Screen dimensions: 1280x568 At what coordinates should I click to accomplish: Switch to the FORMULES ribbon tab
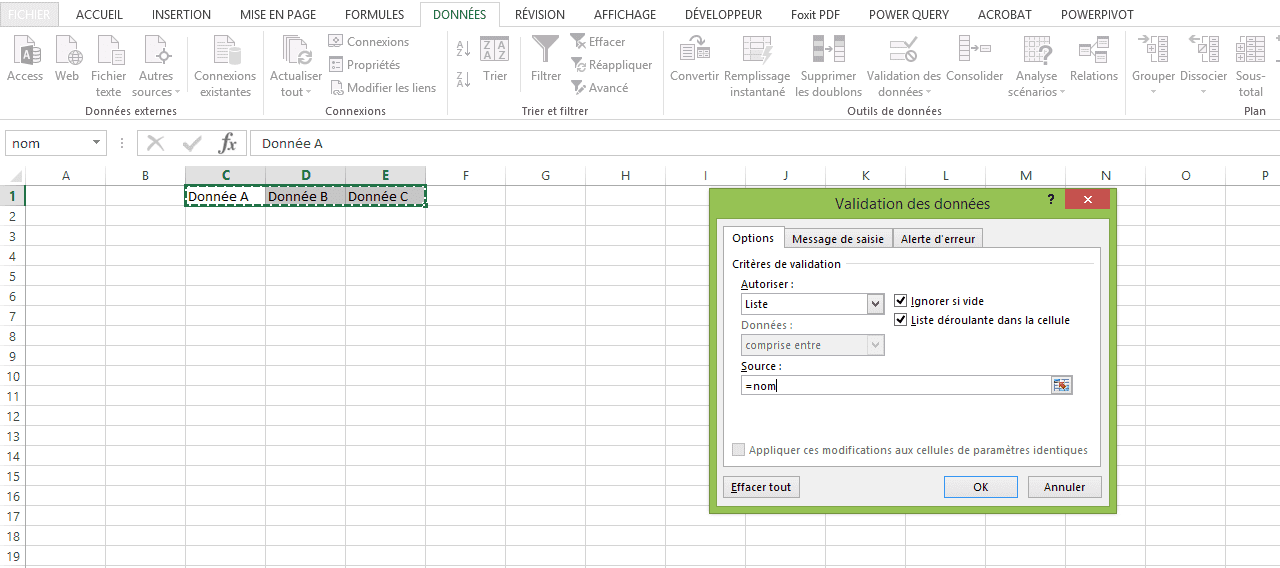click(x=374, y=15)
